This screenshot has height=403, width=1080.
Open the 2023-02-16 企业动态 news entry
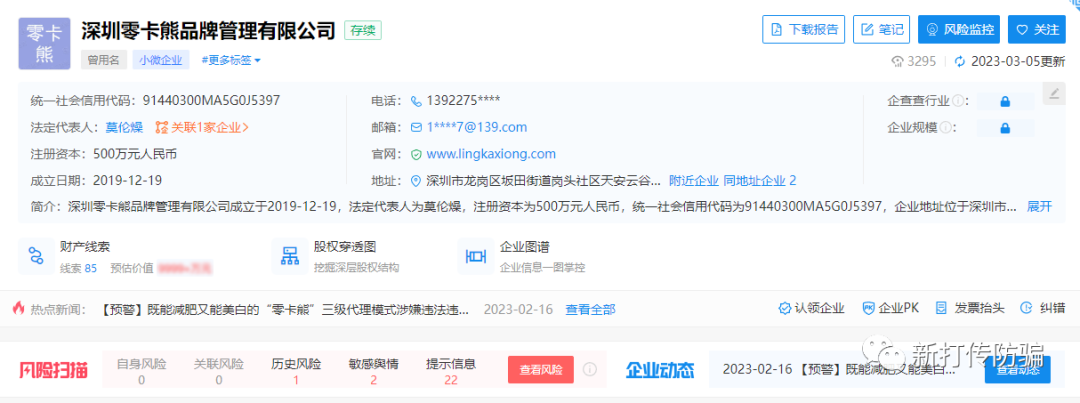[x=839, y=370]
